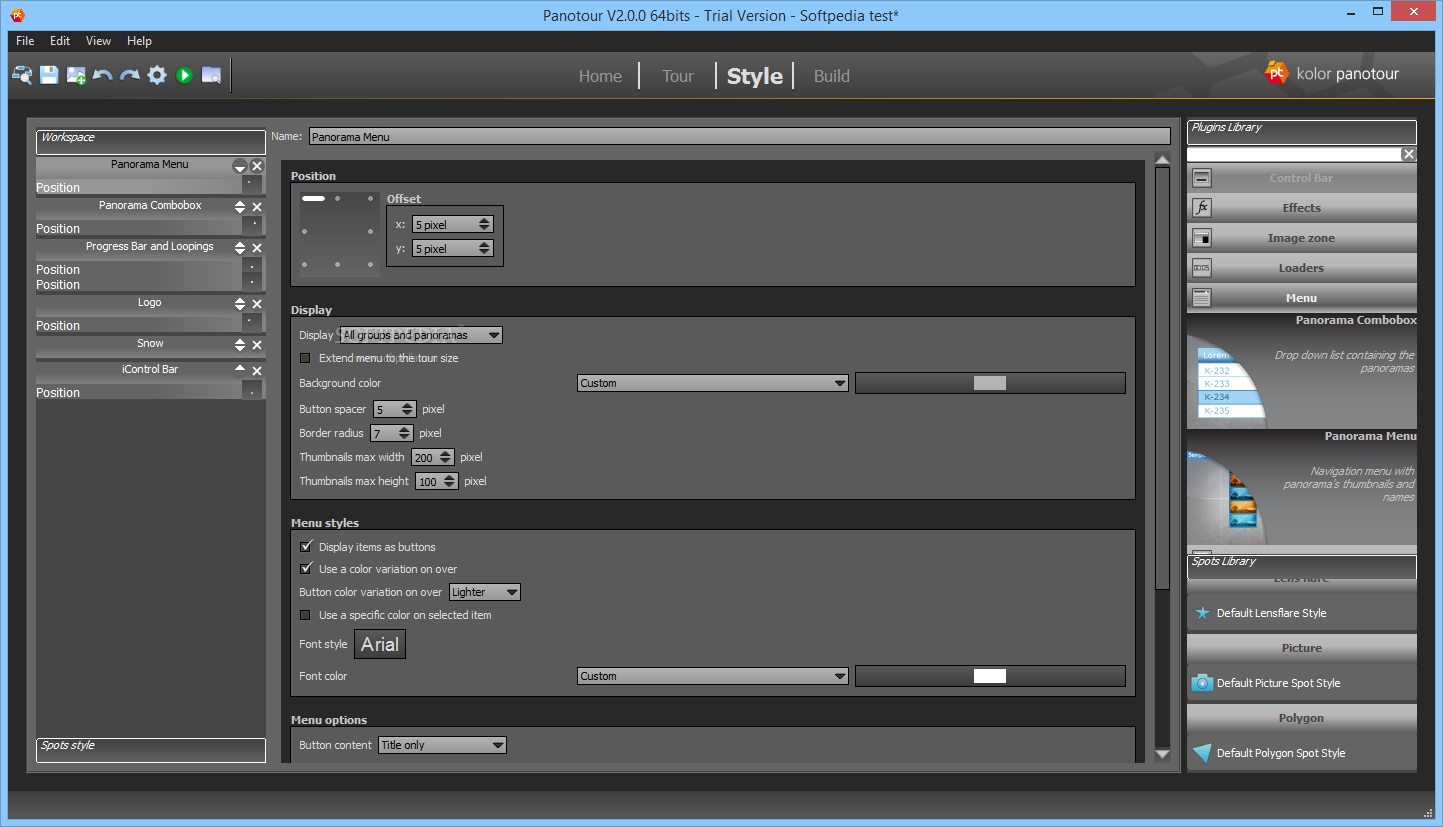Open the View menu
This screenshot has height=827, width=1443.
coord(98,41)
